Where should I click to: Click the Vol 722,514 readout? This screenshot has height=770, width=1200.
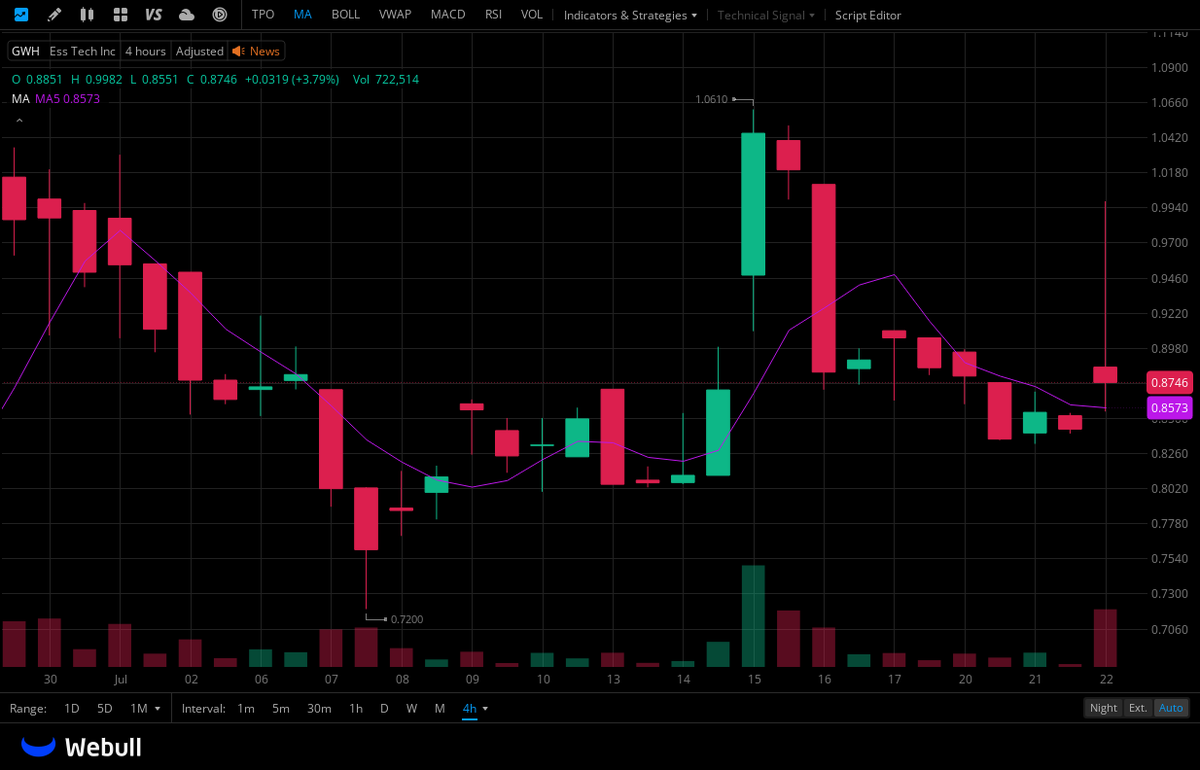pos(386,79)
